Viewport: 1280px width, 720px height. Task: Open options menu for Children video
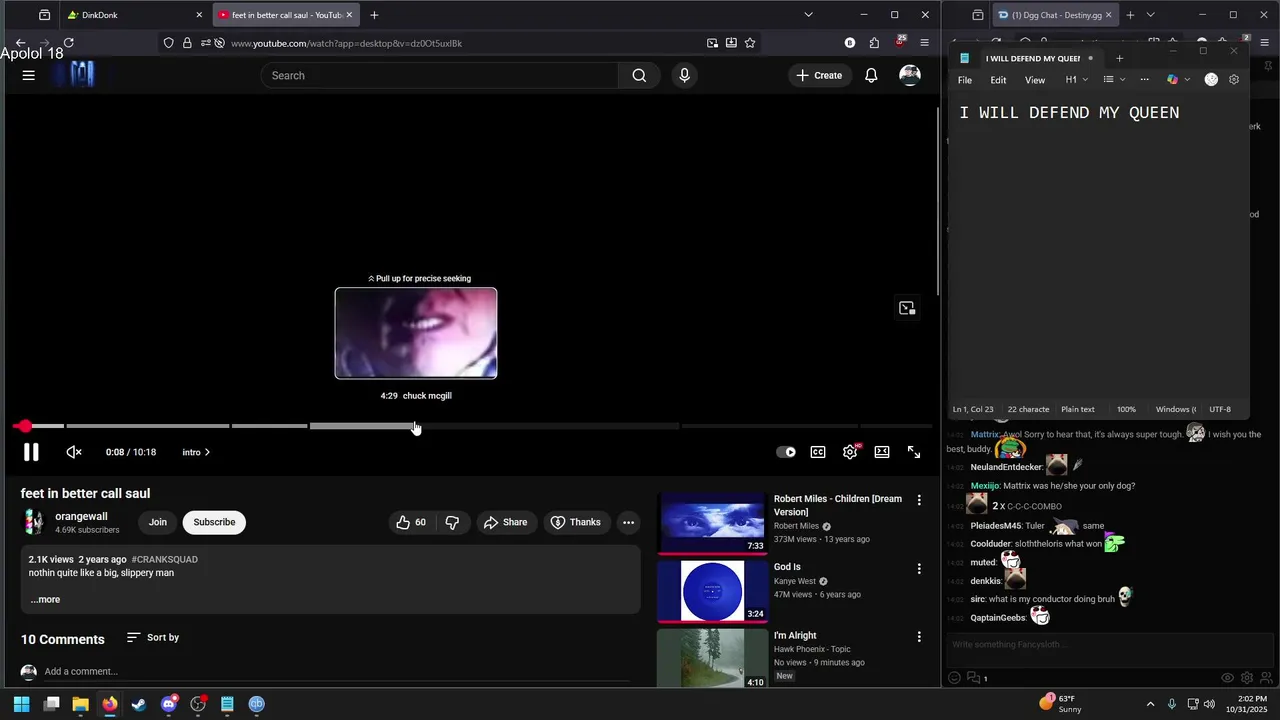tap(919, 500)
